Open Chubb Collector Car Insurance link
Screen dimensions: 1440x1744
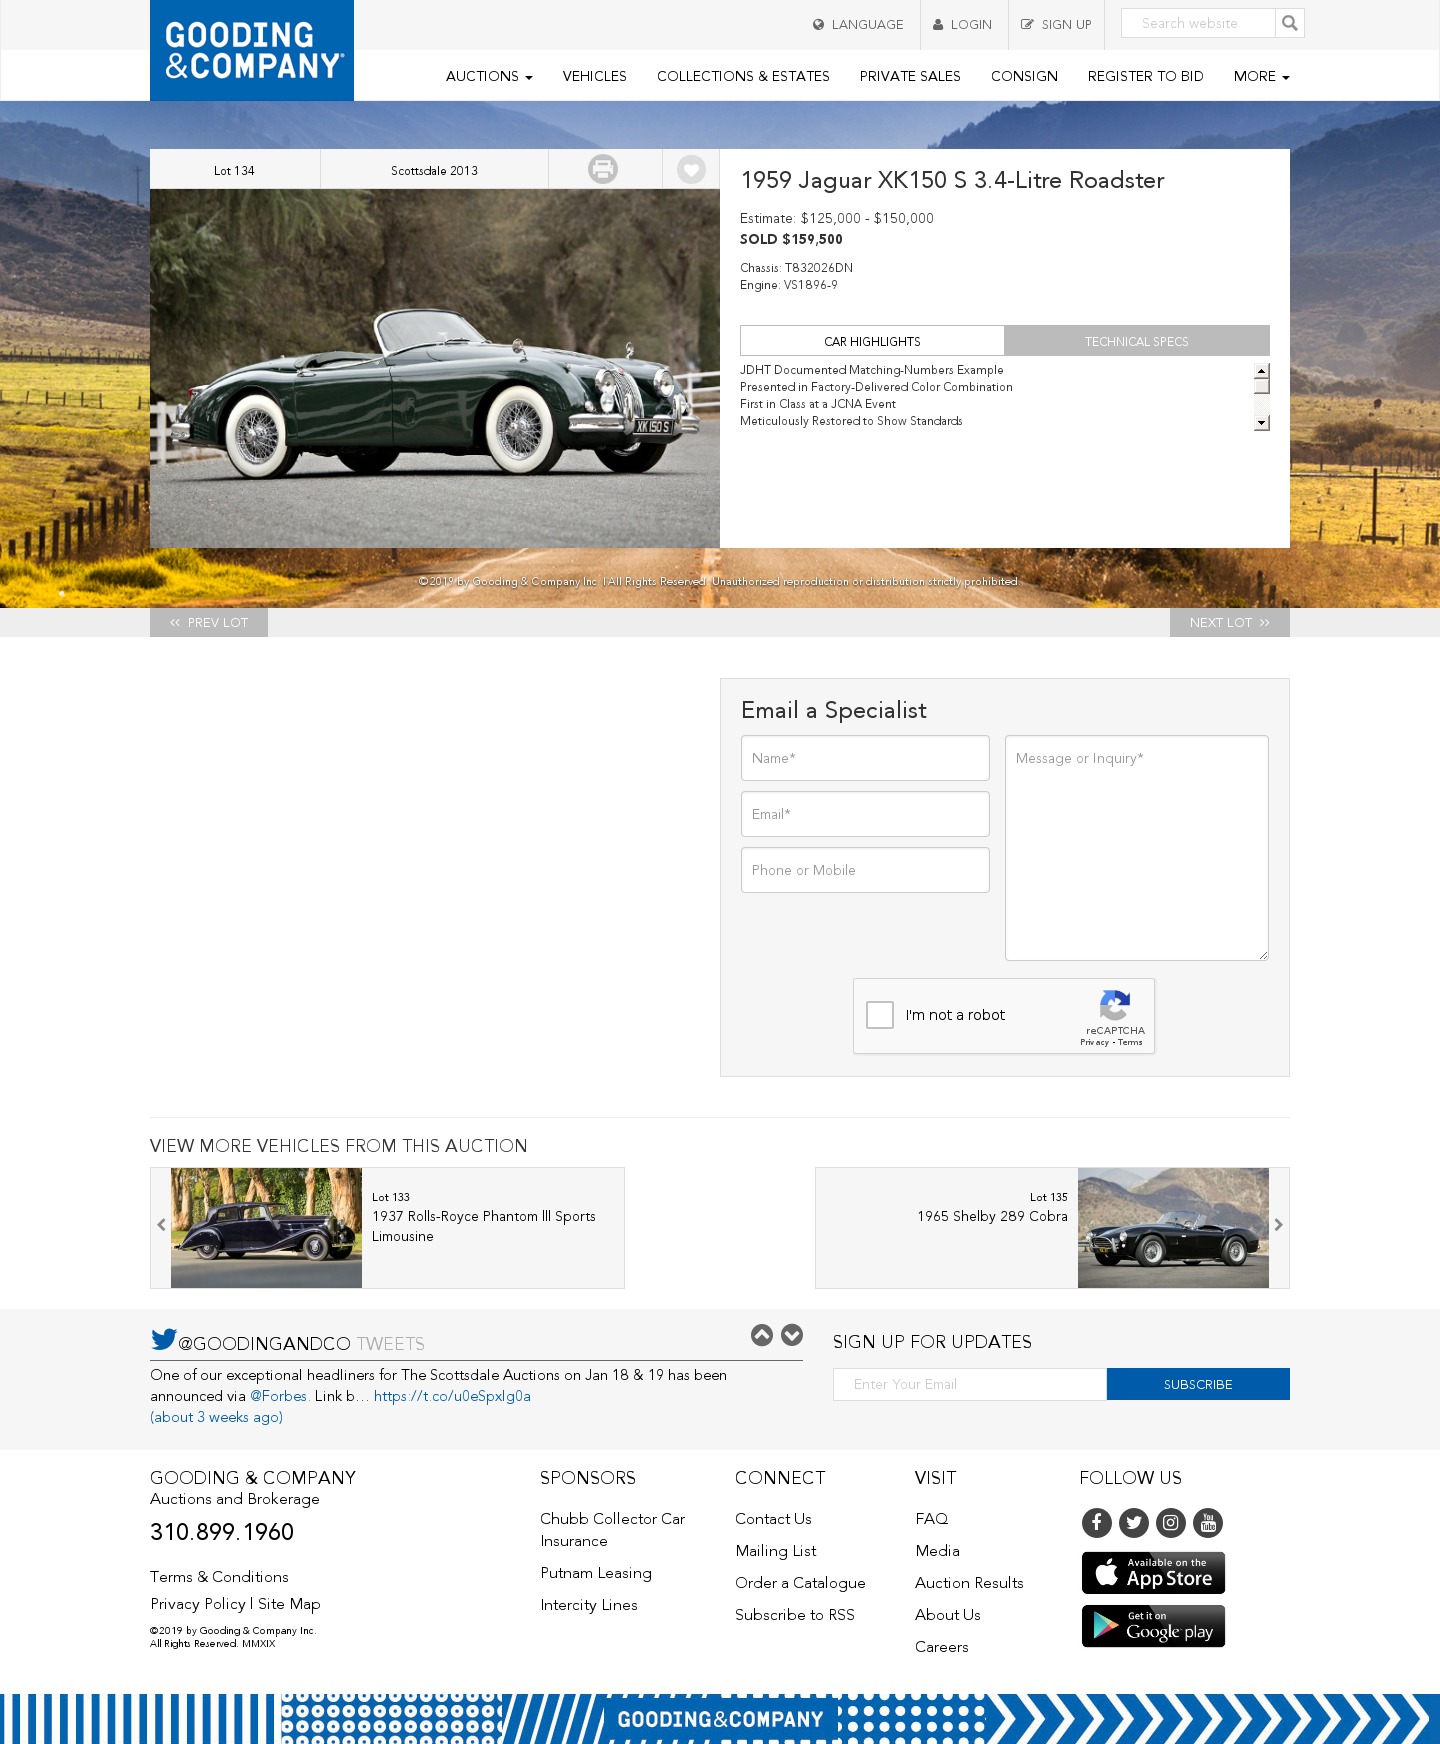coord(612,1530)
